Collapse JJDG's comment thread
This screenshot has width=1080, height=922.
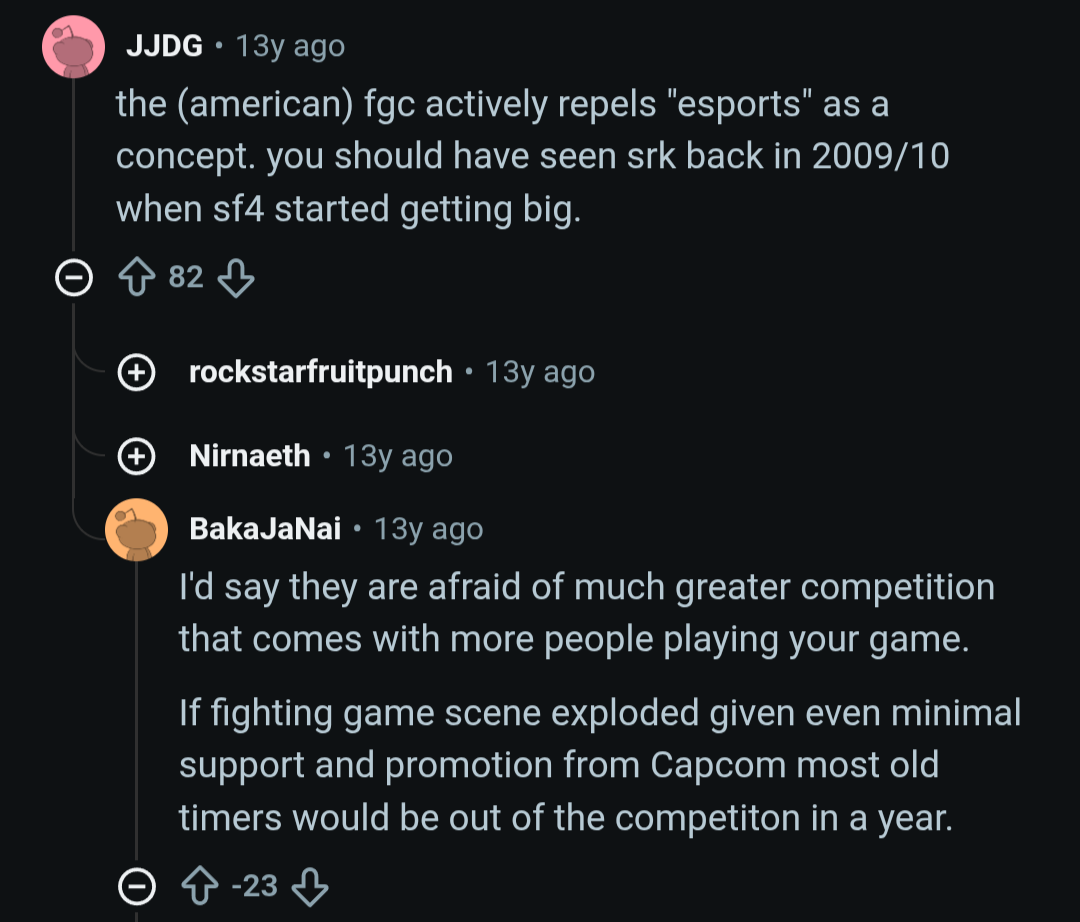point(74,277)
